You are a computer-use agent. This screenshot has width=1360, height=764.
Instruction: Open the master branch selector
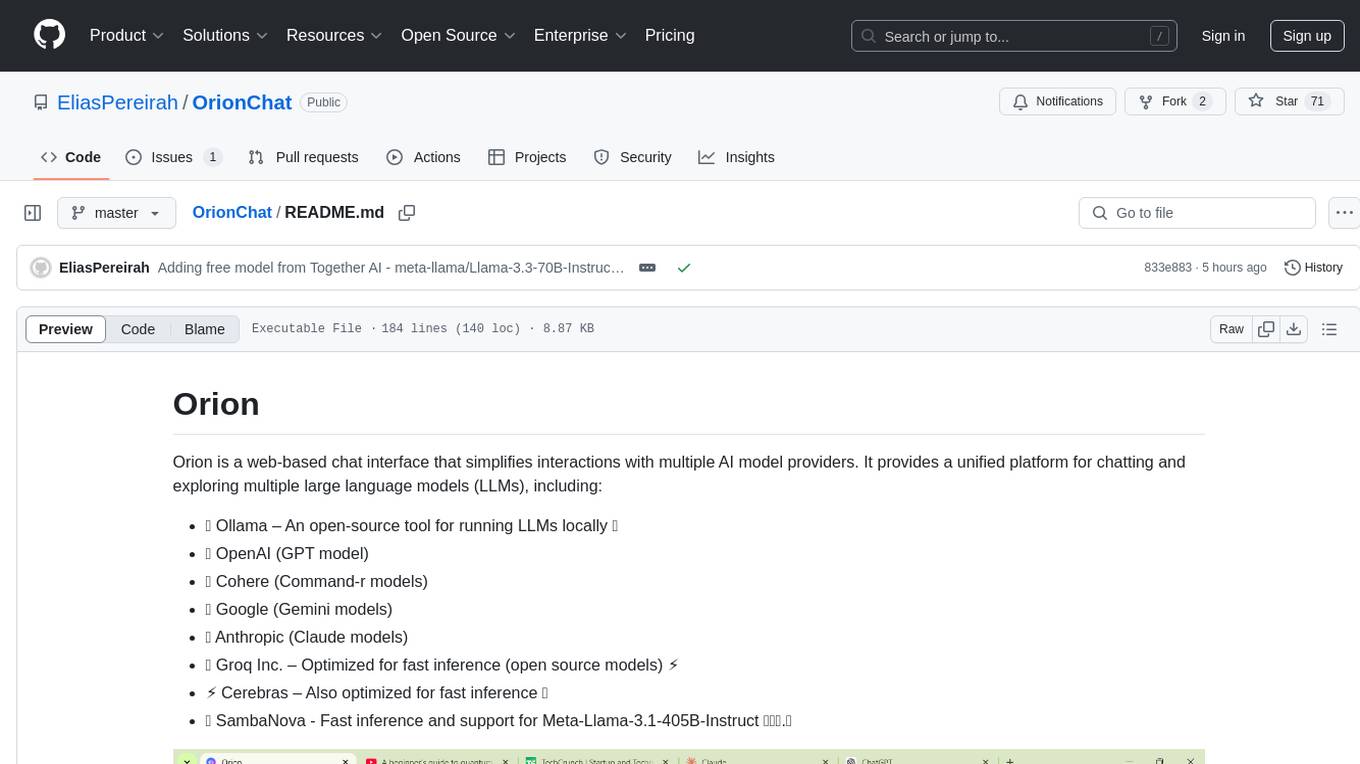tap(116, 213)
